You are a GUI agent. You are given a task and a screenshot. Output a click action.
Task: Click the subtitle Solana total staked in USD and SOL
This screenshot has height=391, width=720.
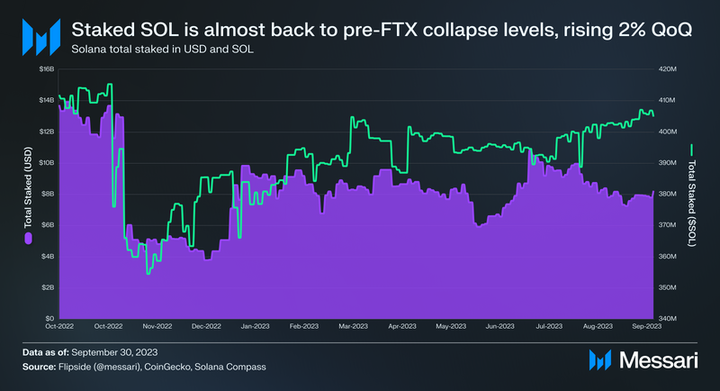click(x=162, y=49)
